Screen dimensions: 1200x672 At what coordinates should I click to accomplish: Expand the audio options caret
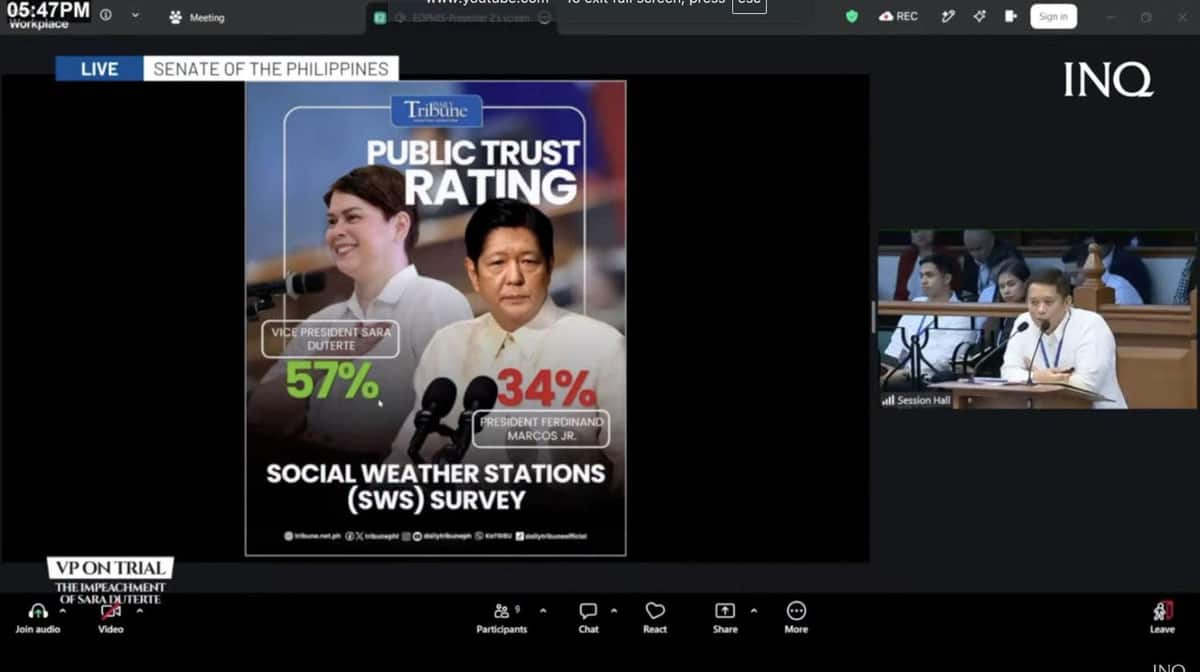tap(63, 610)
